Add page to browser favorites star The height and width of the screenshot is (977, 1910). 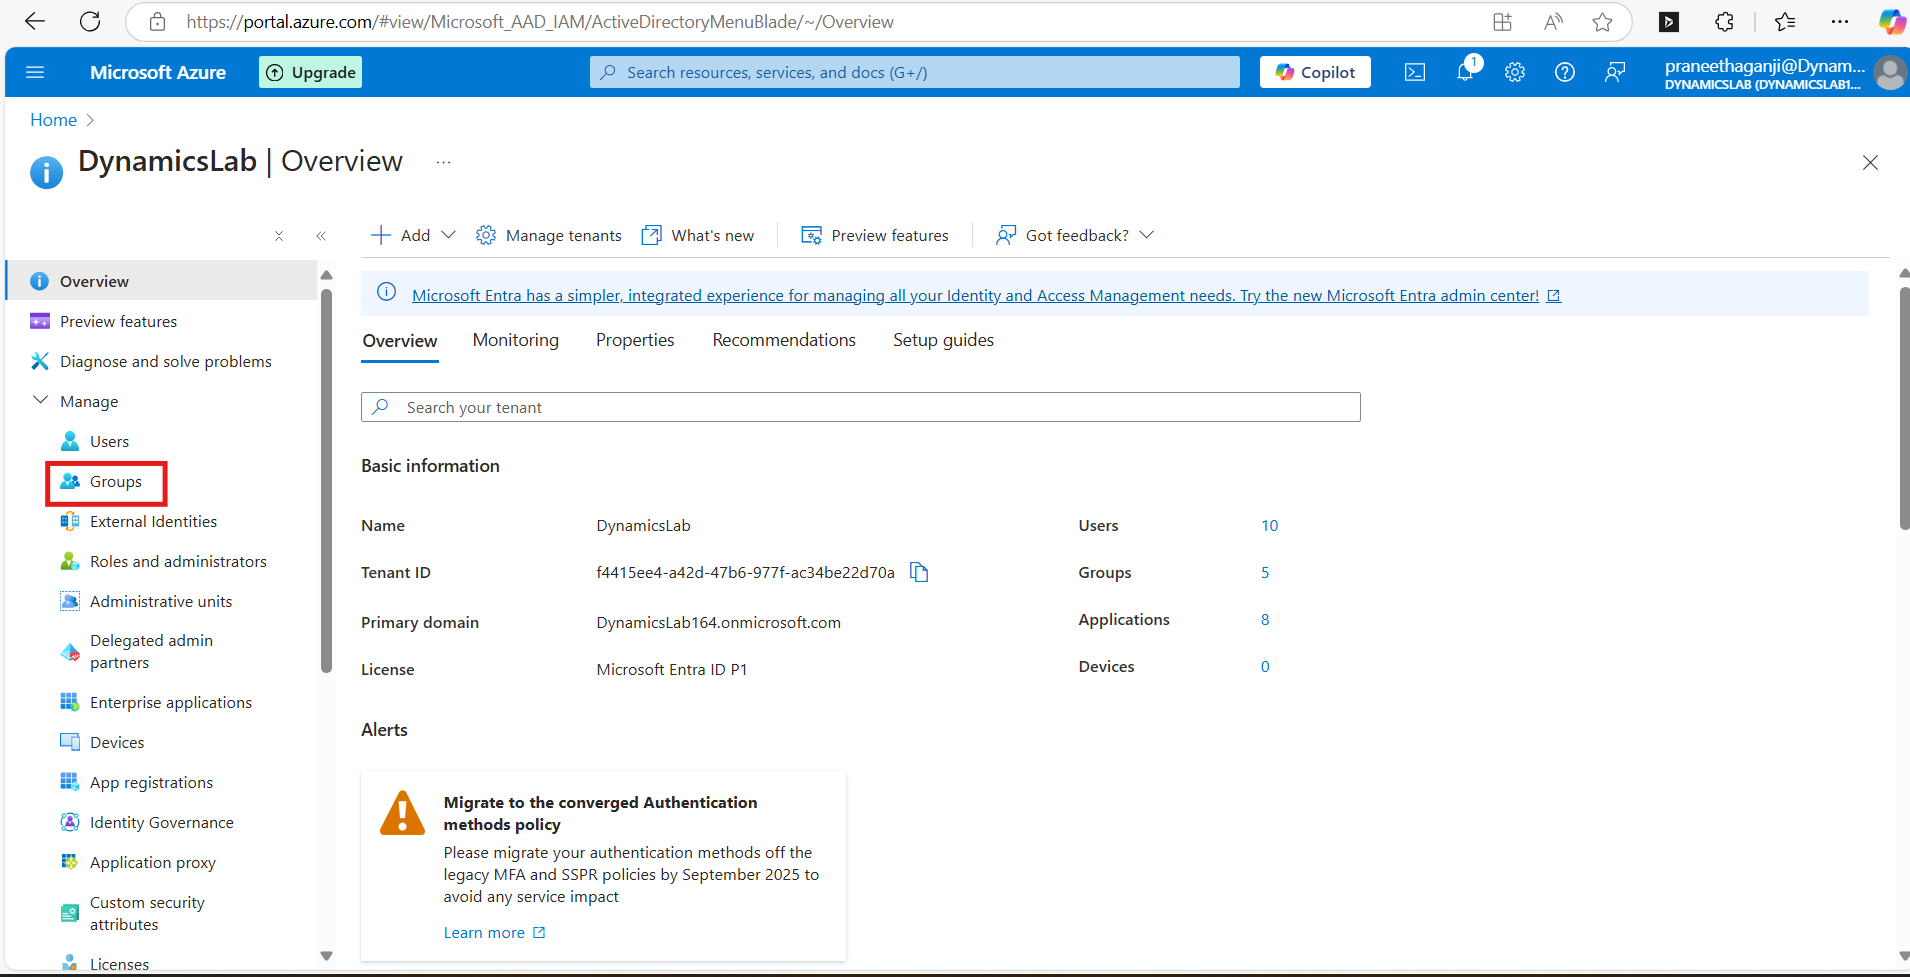(x=1602, y=22)
